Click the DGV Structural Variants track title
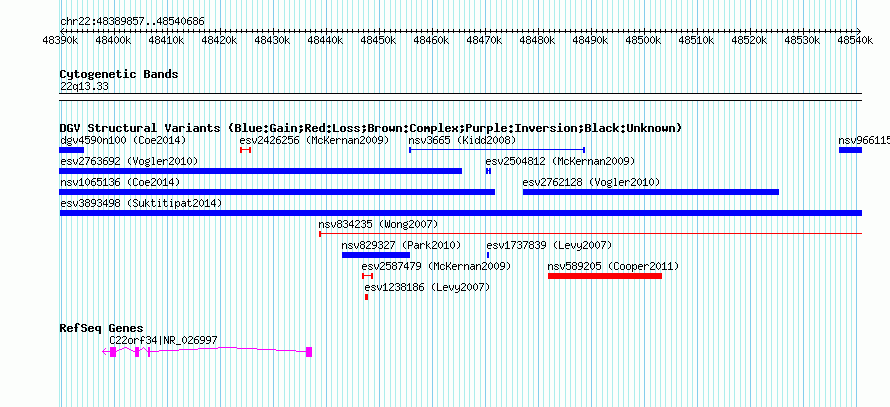The width and height of the screenshot is (890, 407). [x=371, y=128]
